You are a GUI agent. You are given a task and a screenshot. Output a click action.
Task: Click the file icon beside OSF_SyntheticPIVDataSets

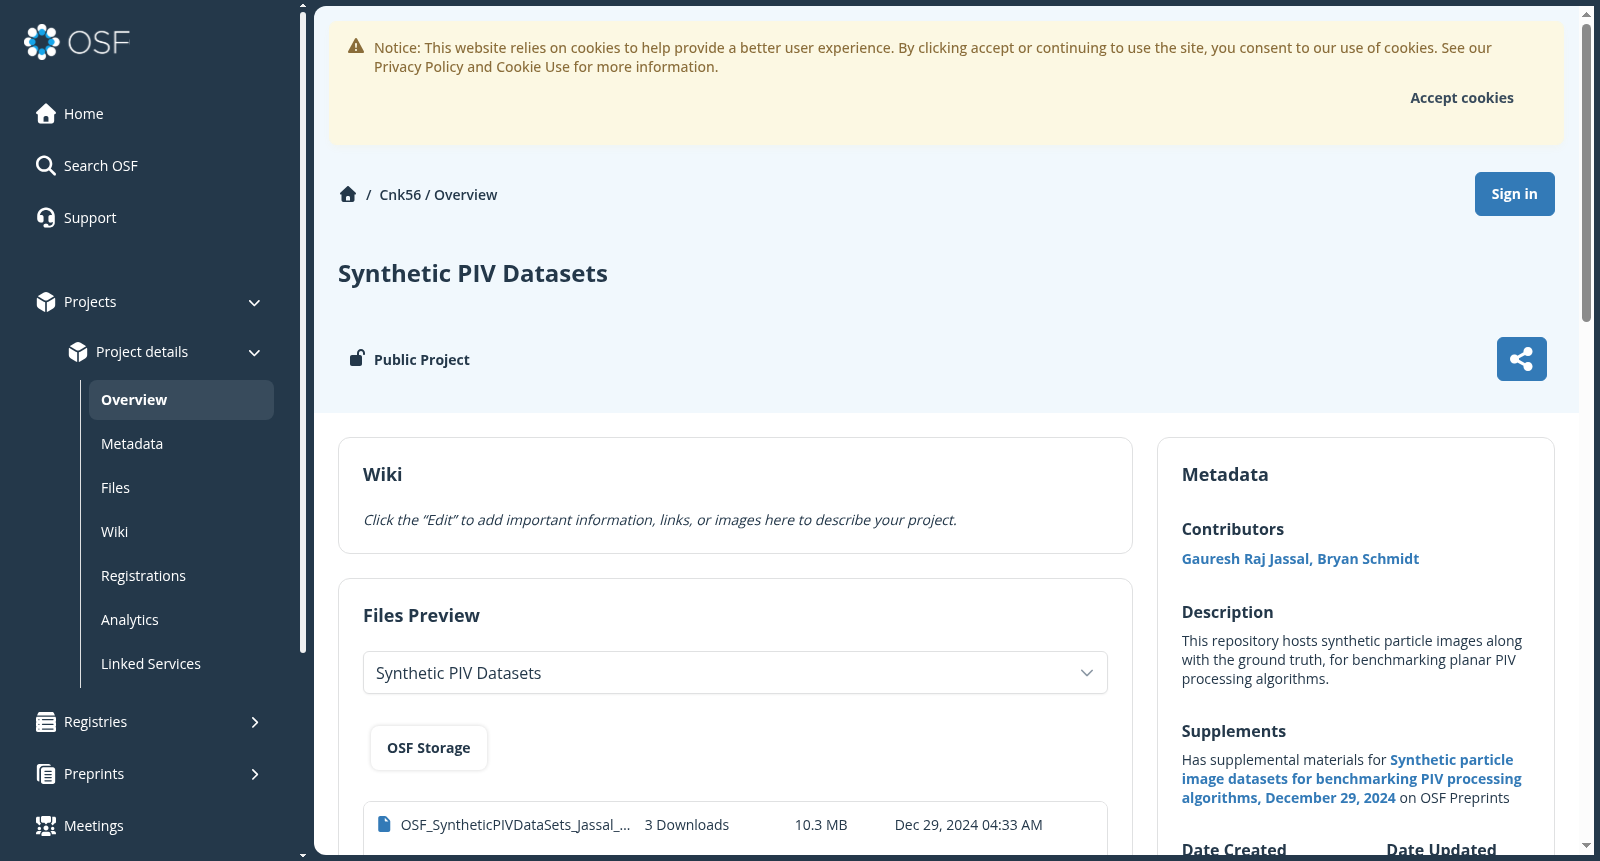pos(384,824)
